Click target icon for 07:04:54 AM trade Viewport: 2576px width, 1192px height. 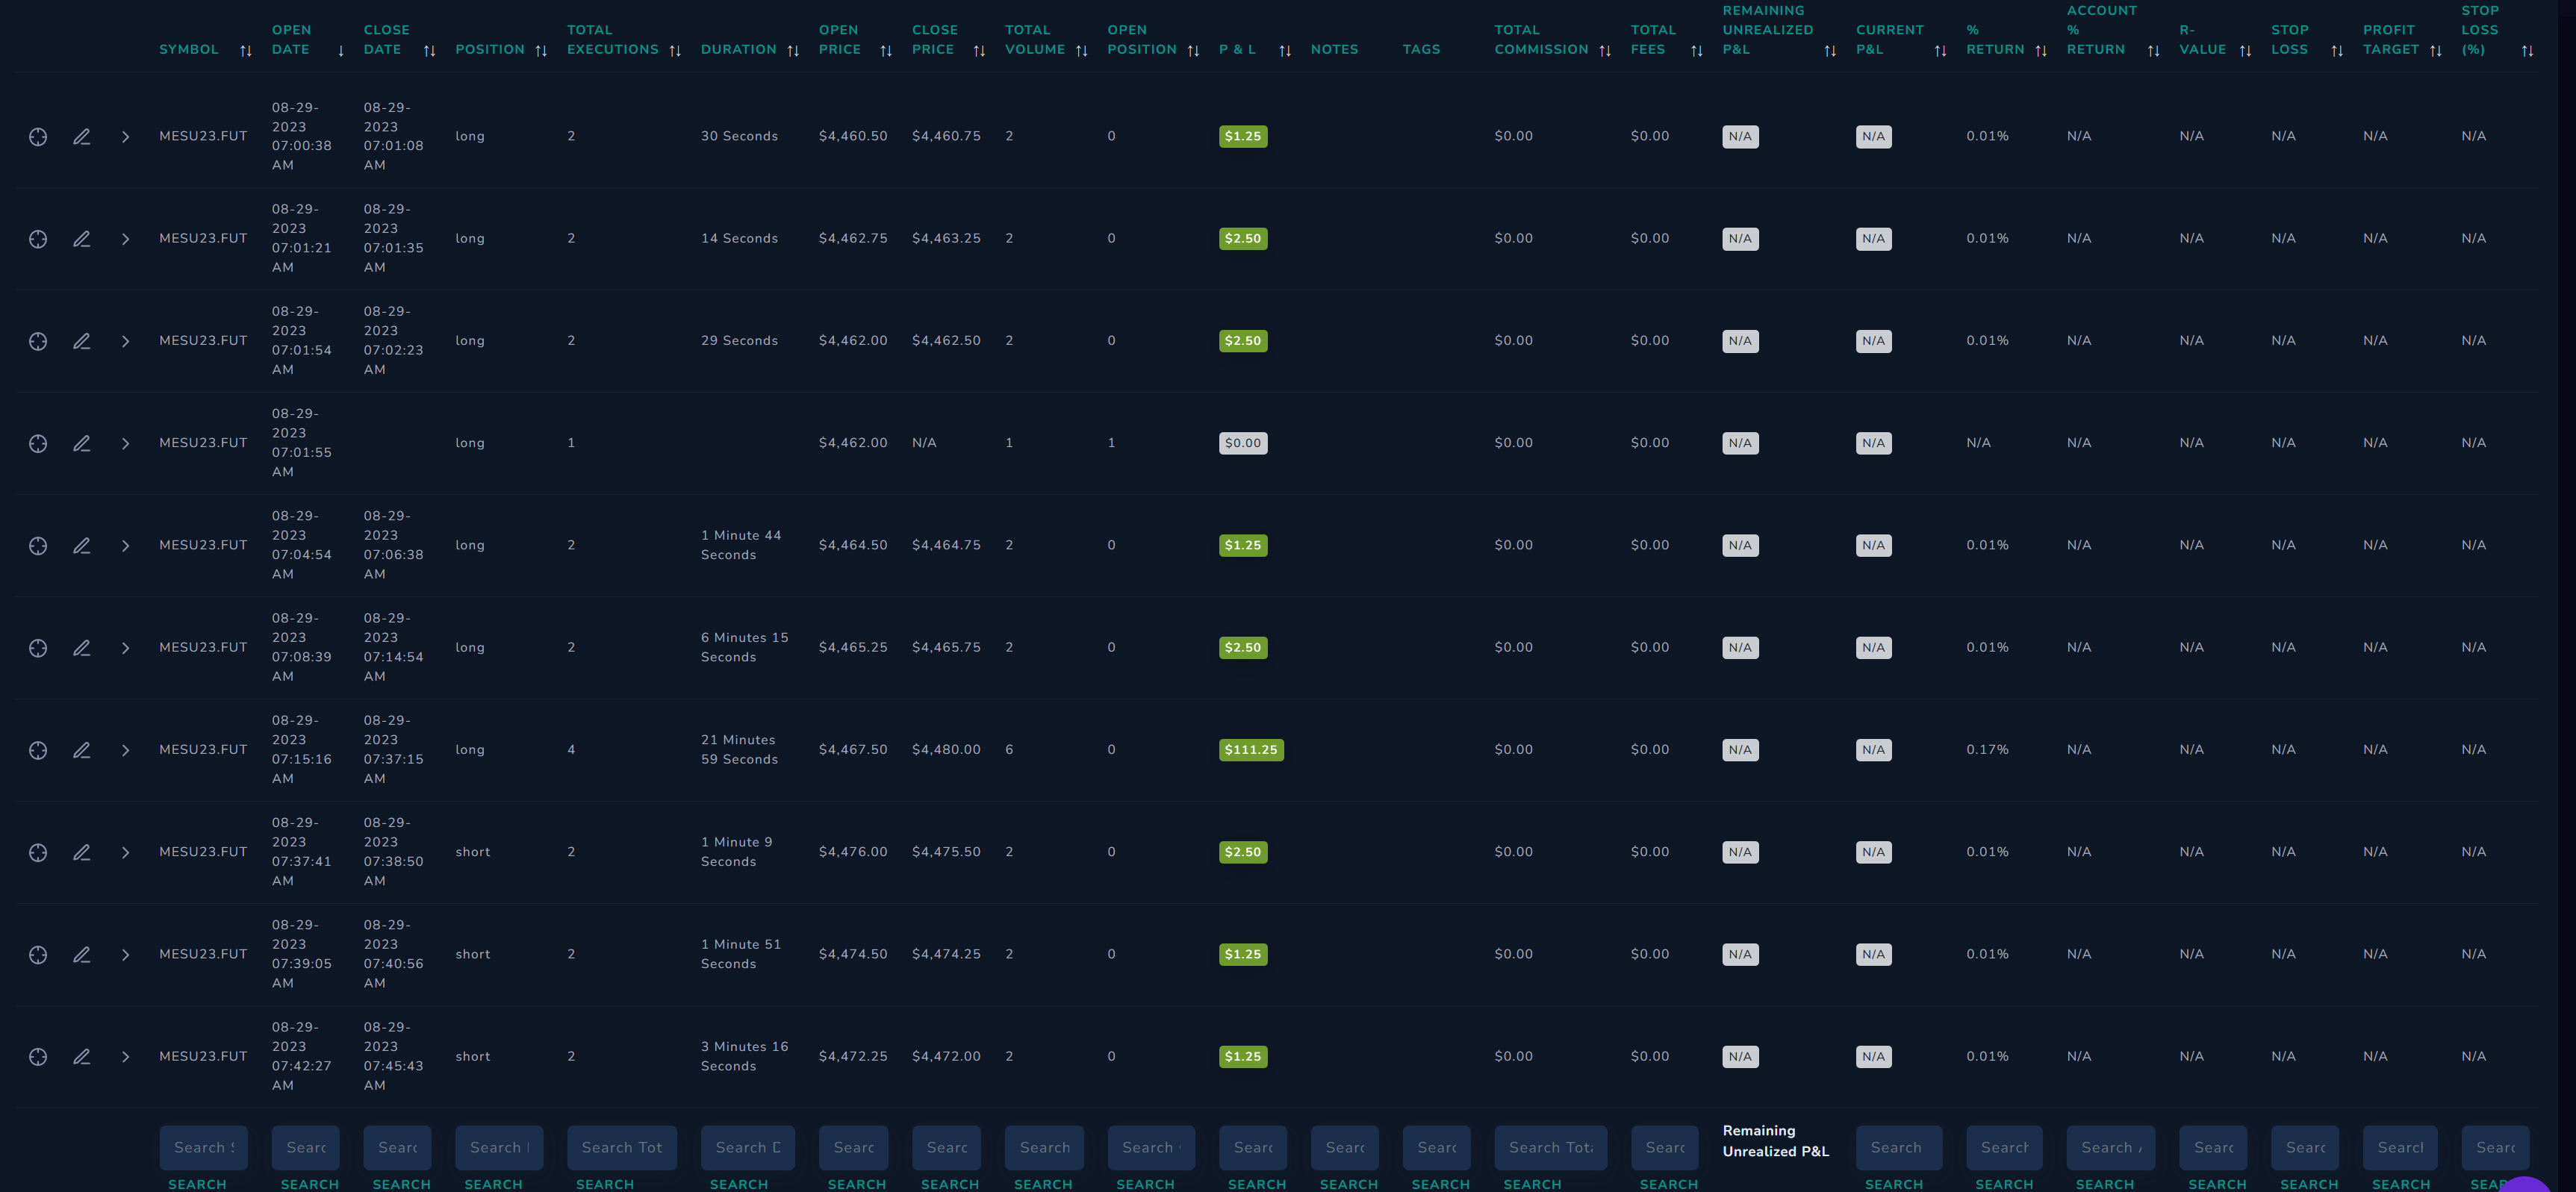[38, 546]
